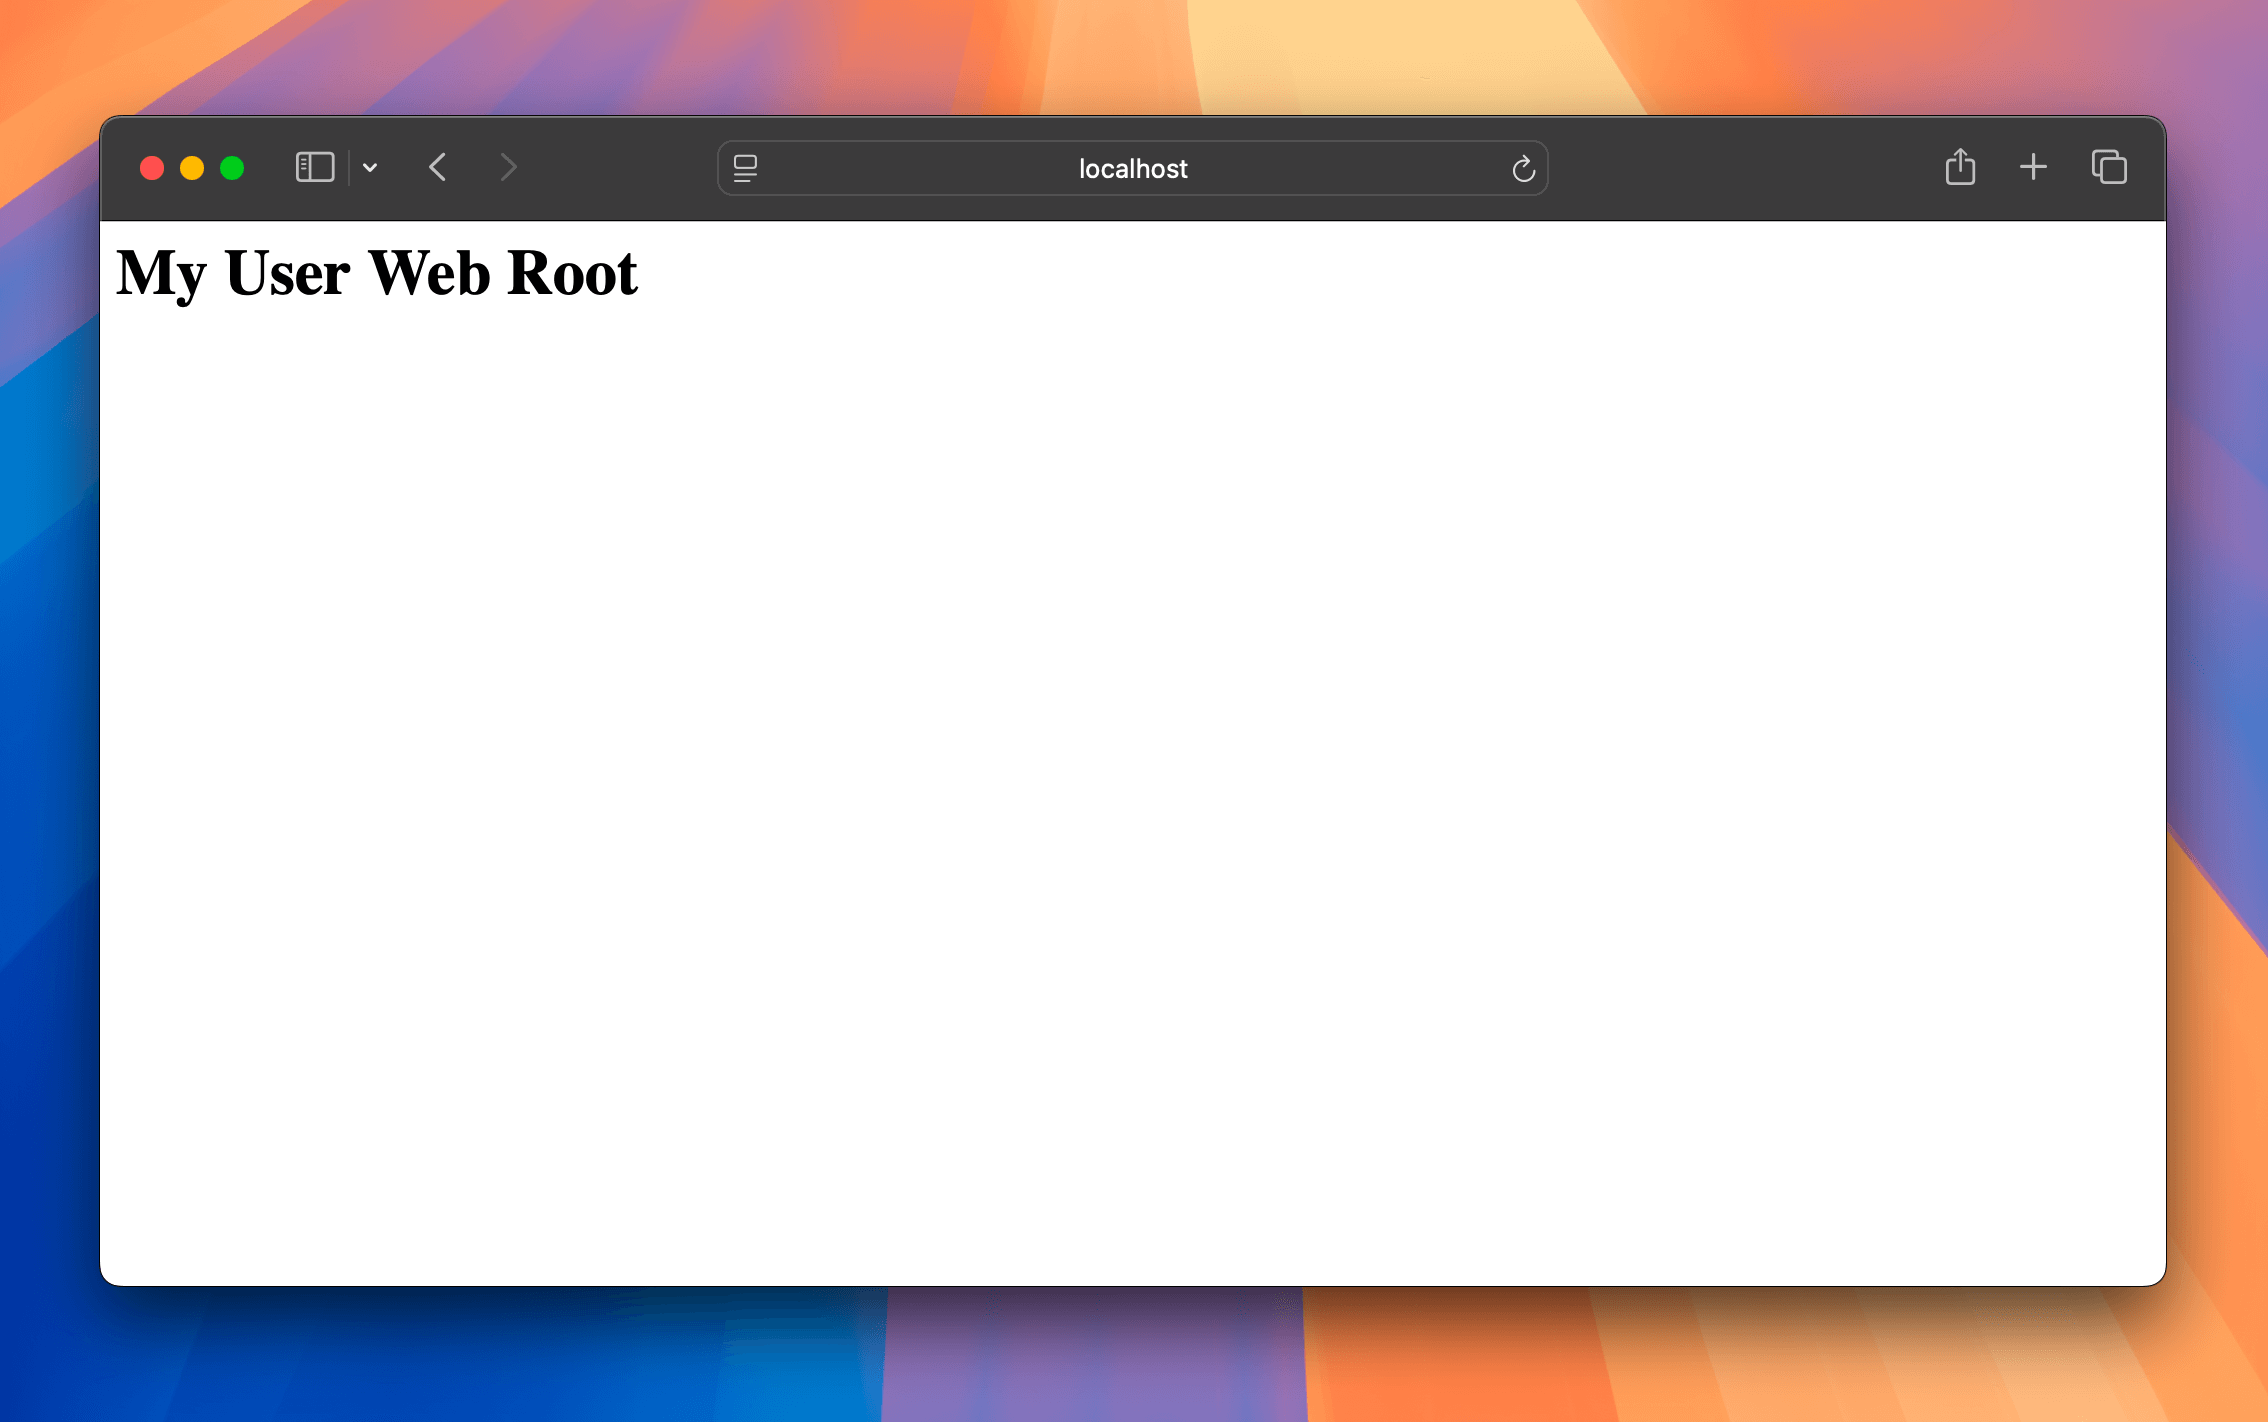Open the Share menu
The width and height of the screenshot is (2268, 1422).
click(1960, 167)
